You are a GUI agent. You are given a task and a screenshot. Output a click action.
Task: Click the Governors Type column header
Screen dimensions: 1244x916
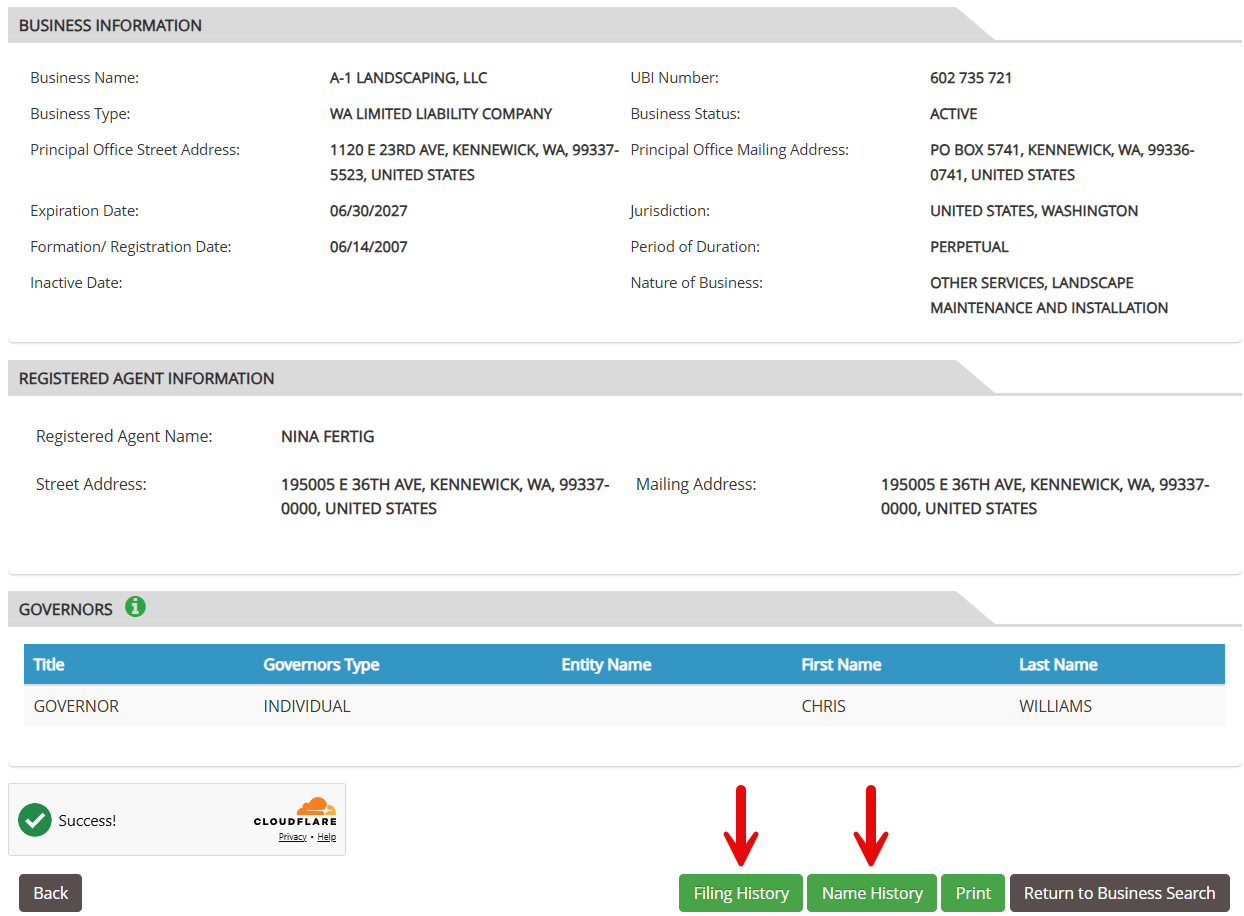[x=321, y=665]
